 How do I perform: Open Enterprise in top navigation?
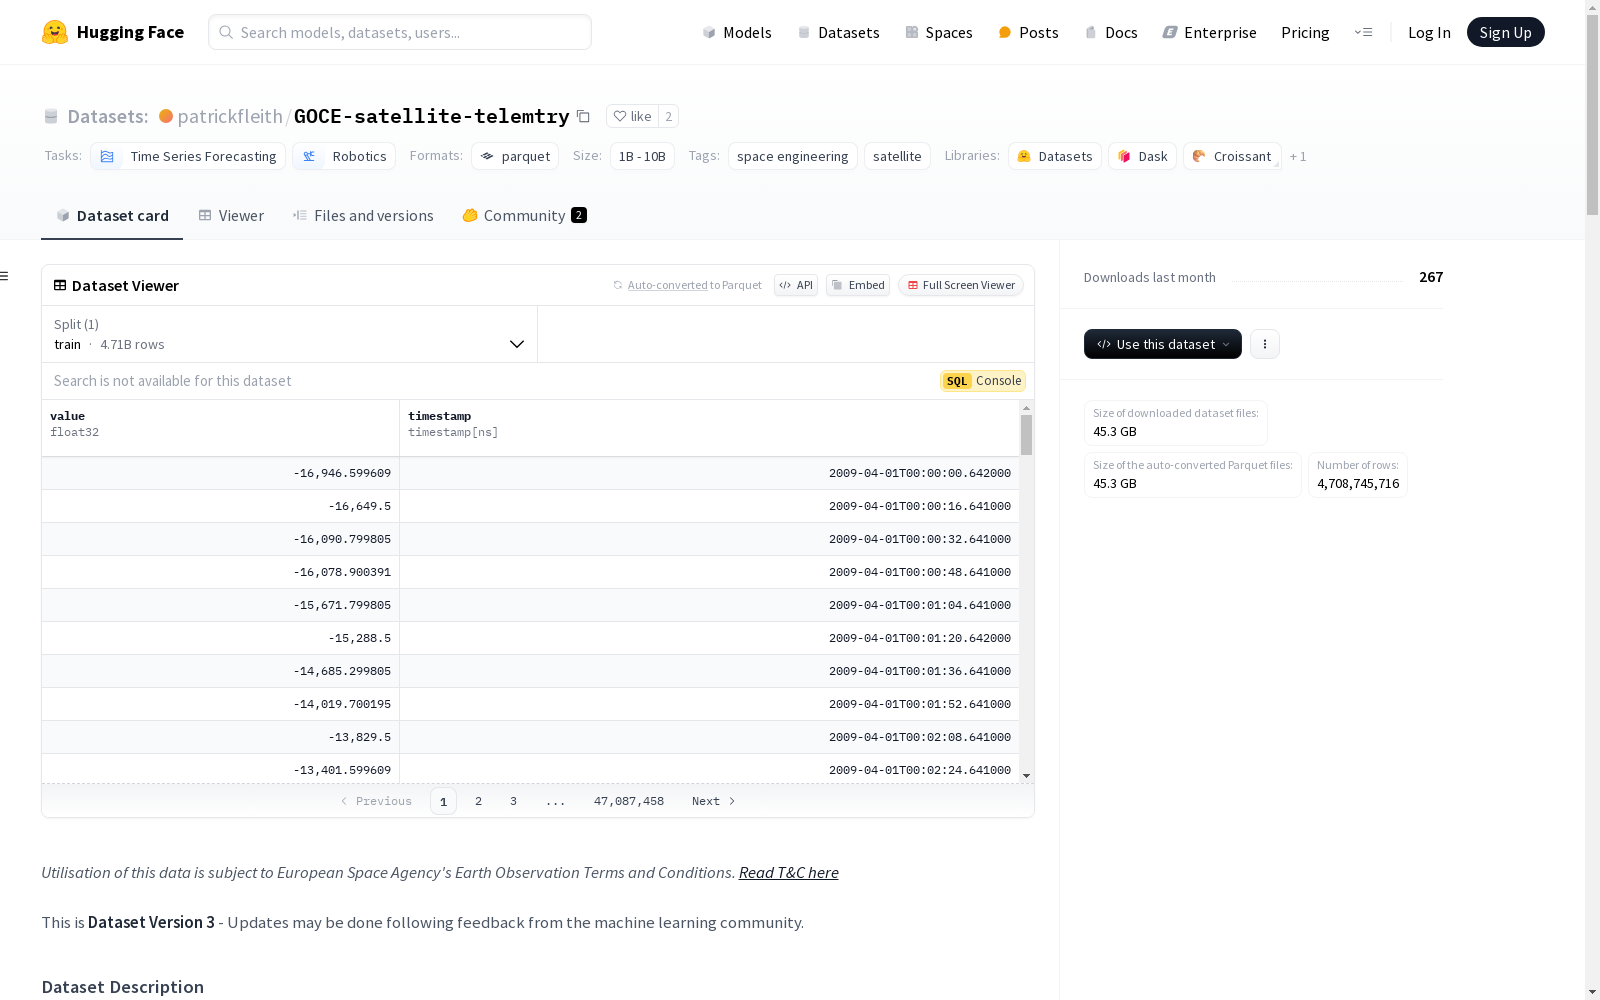(x=1209, y=32)
